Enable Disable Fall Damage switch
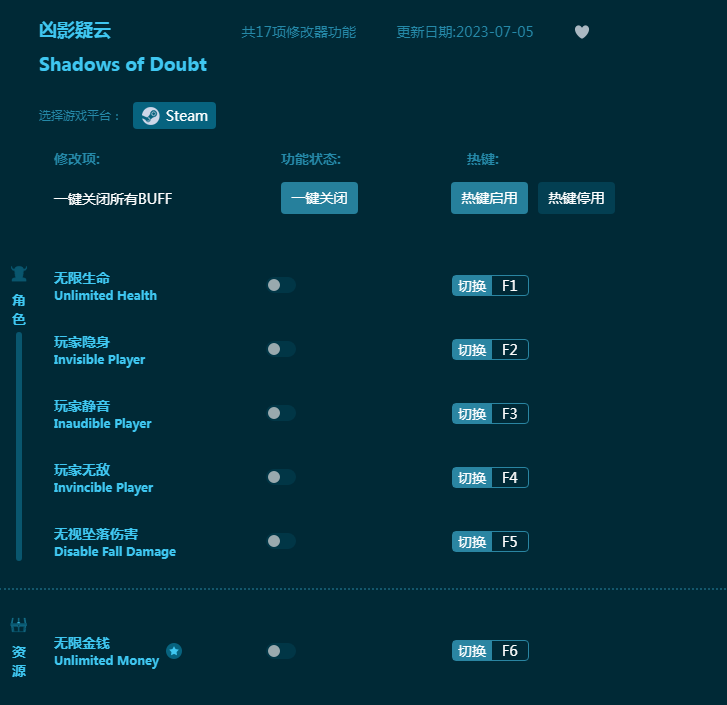Screen dimensions: 727x705 coord(281,541)
